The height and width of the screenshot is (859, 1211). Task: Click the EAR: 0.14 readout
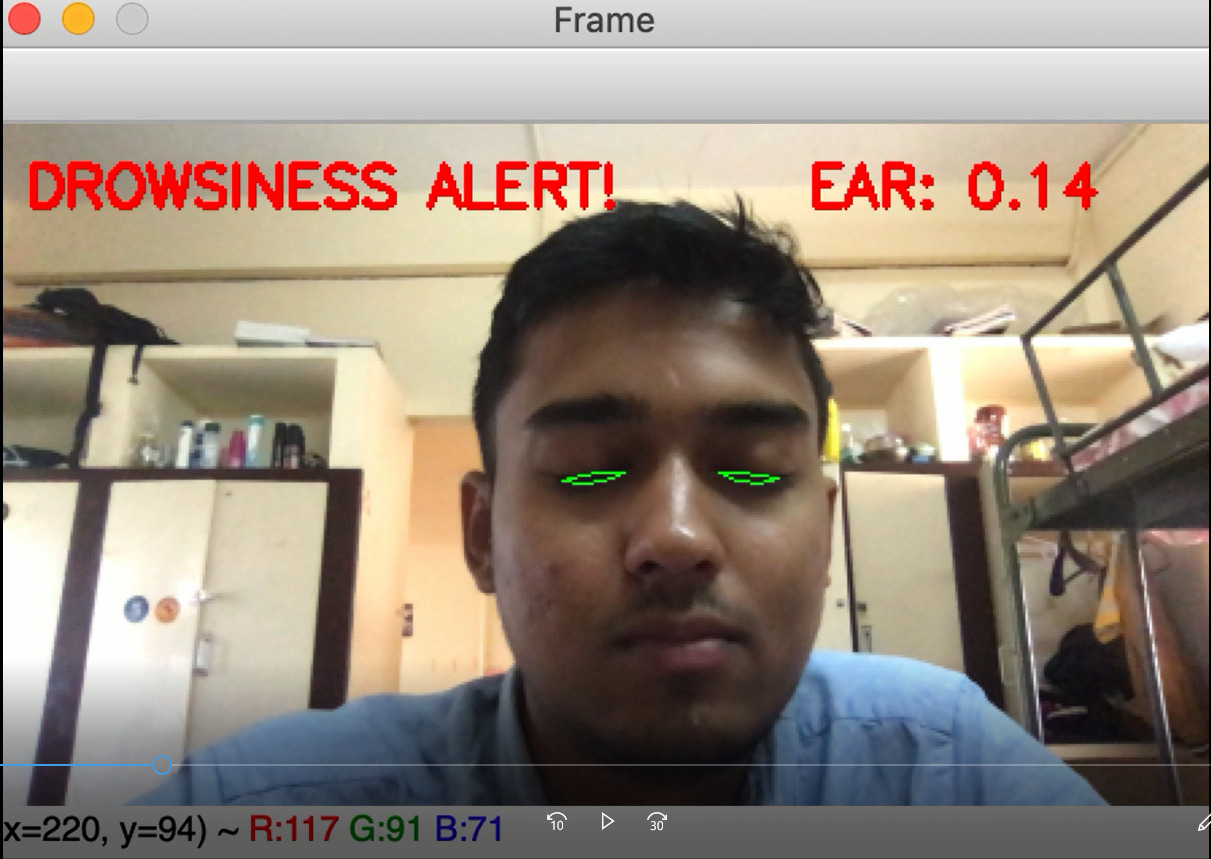point(953,187)
